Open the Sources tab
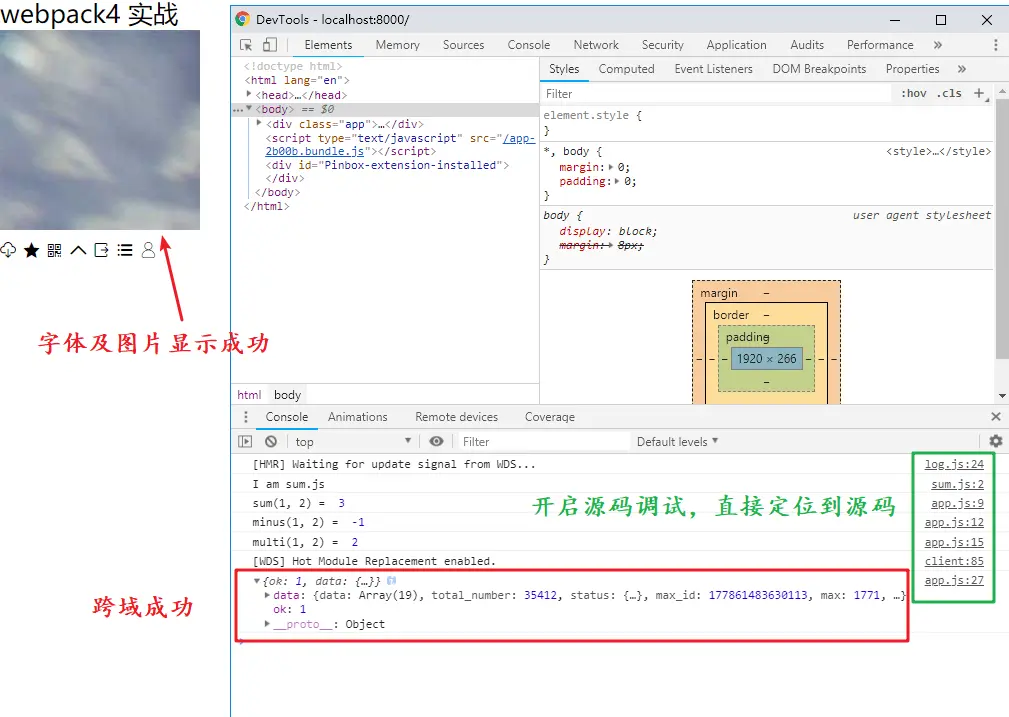The height and width of the screenshot is (717, 1009). coord(463,45)
